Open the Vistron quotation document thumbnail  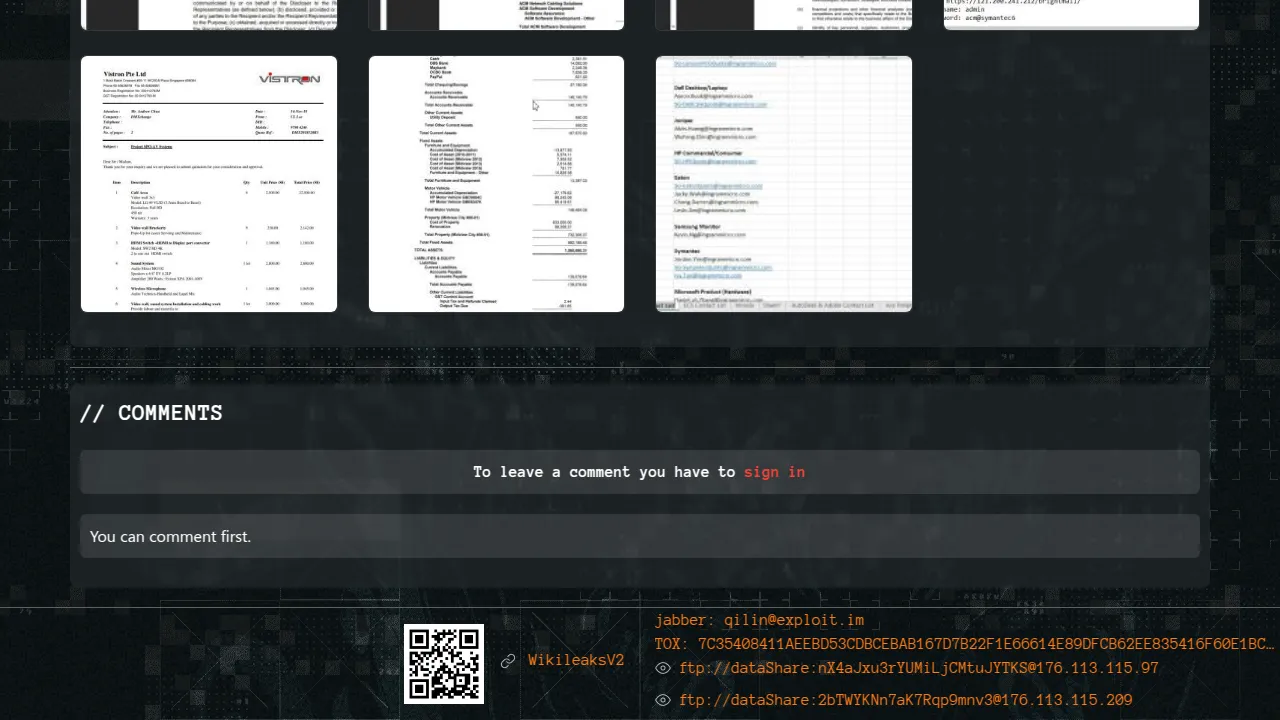(x=209, y=184)
